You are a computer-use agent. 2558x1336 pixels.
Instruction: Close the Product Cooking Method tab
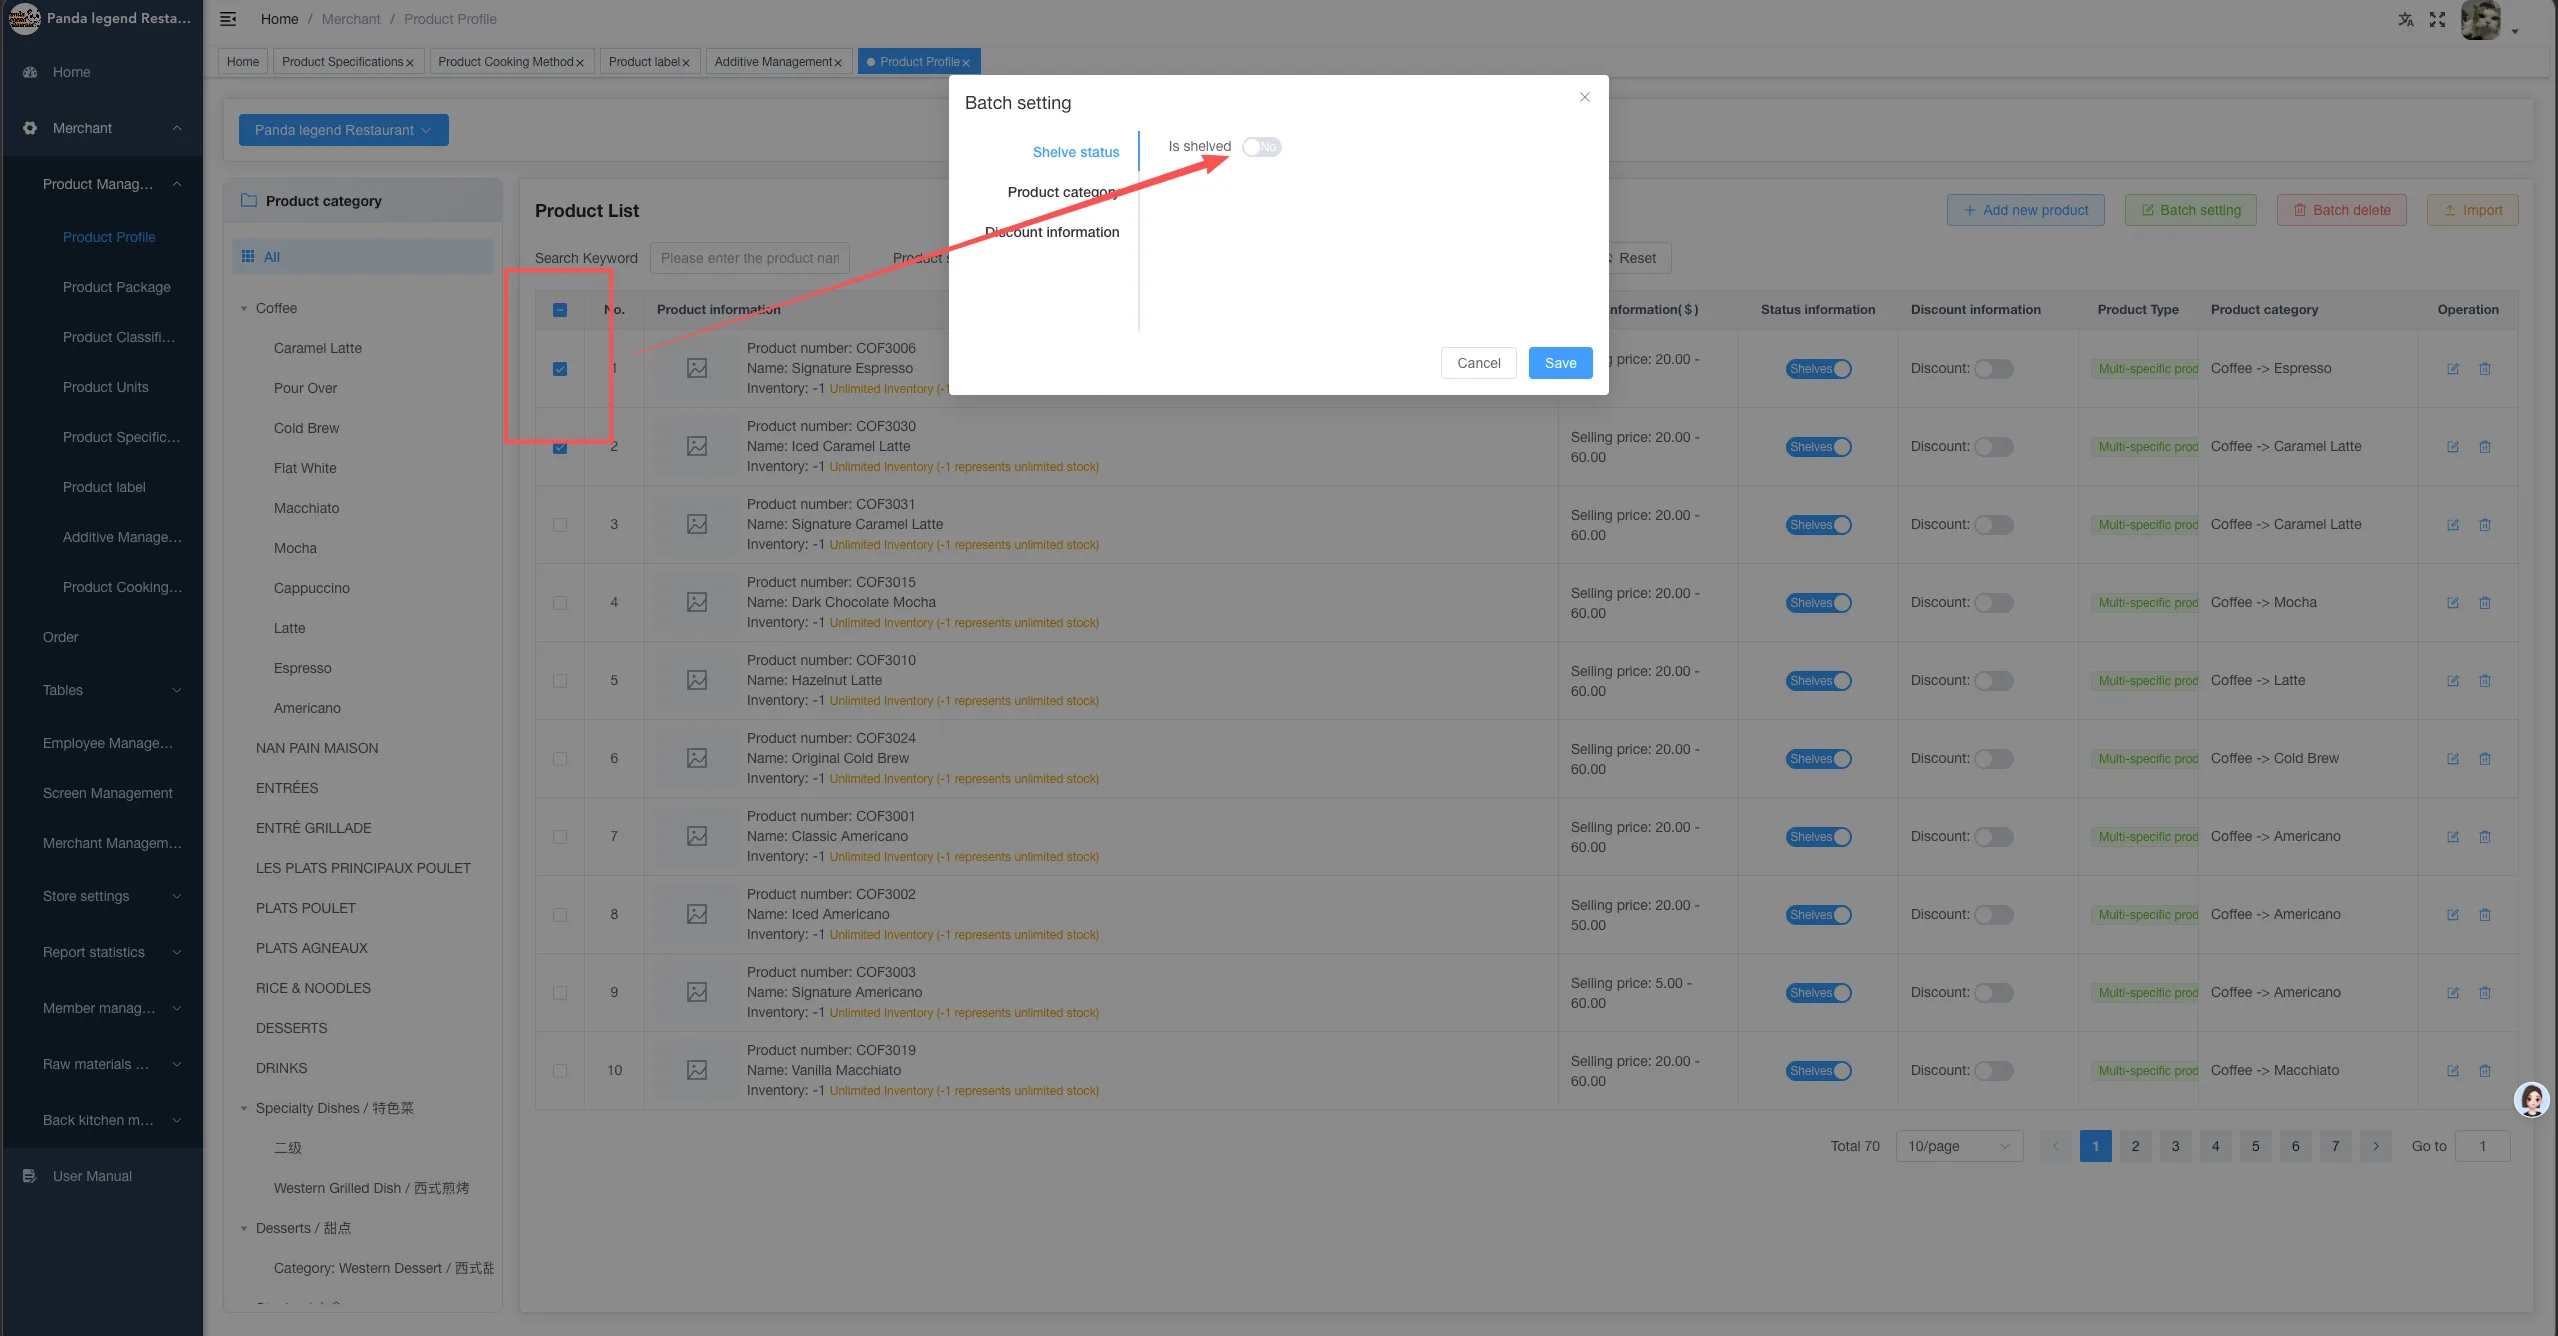(x=580, y=63)
